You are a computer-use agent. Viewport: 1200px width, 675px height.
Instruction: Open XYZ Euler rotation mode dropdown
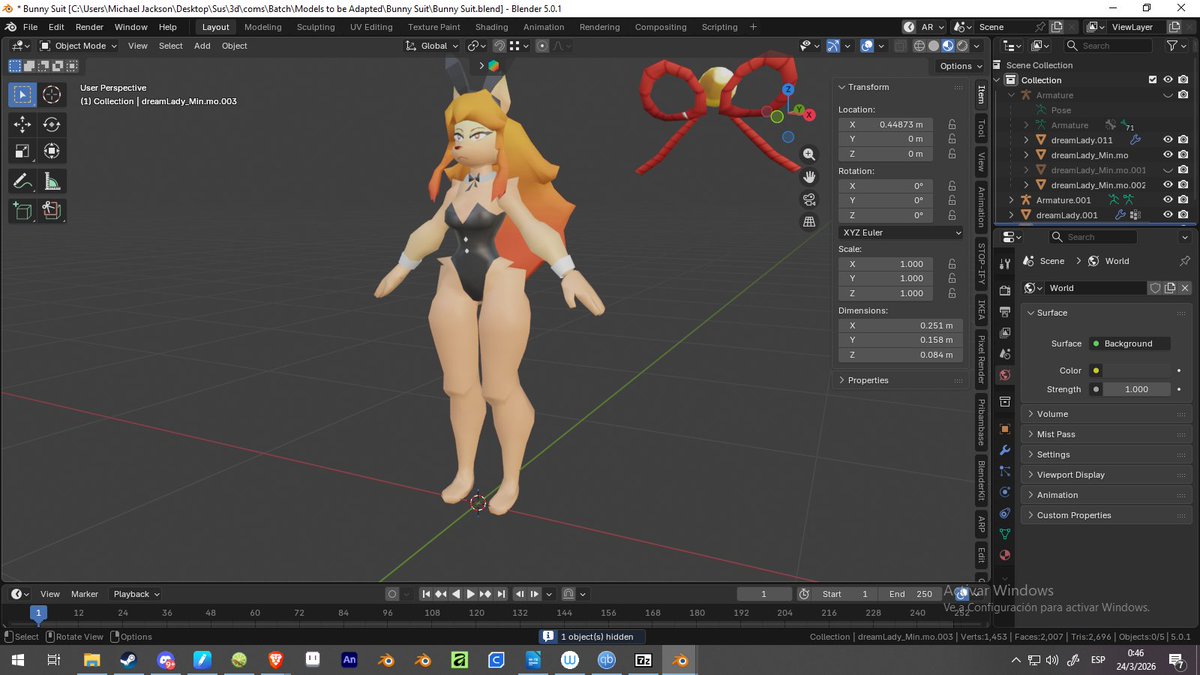point(901,232)
